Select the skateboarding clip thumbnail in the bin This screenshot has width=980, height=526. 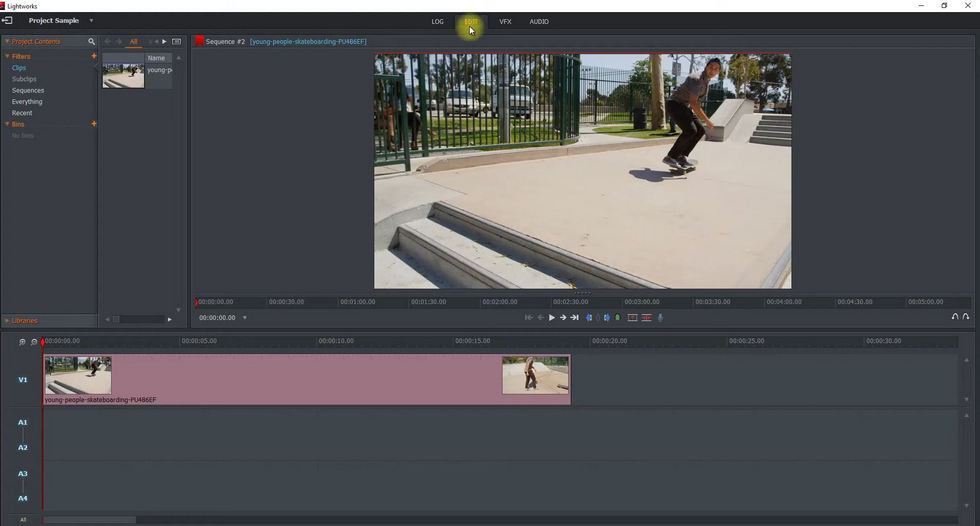(x=123, y=76)
